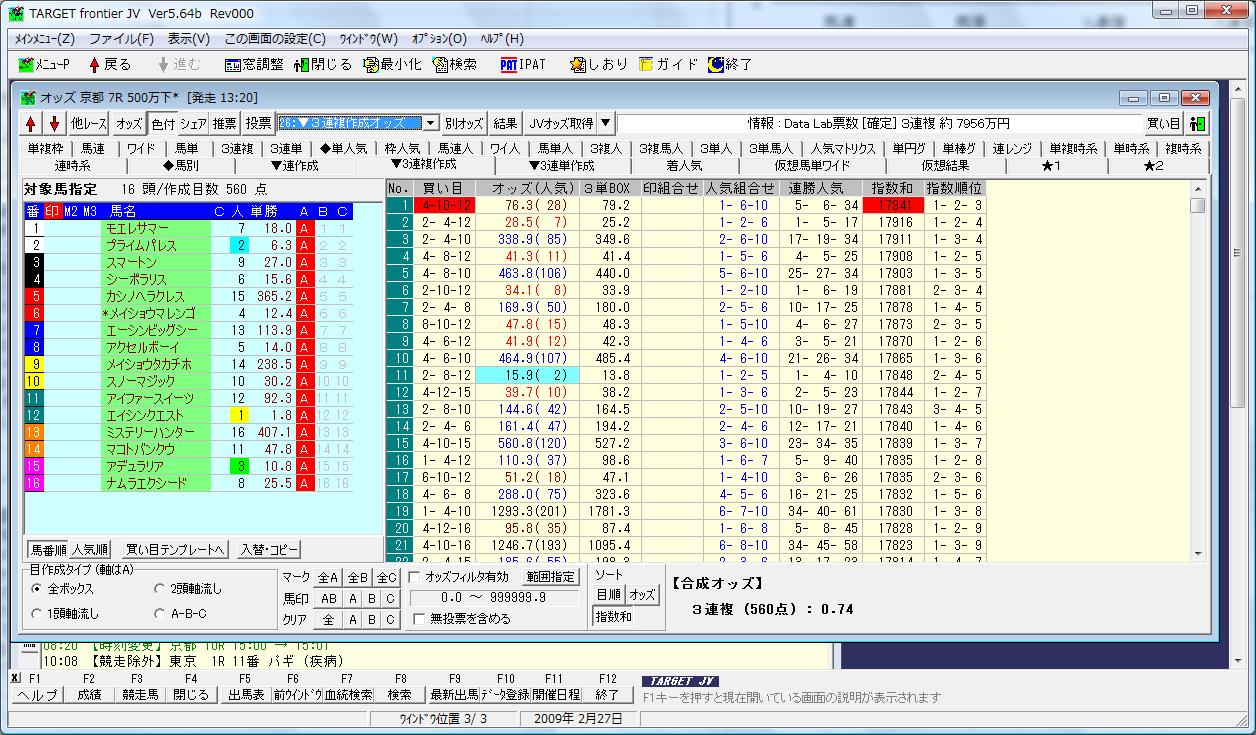Open the ガイド guide icon
Viewport: 1256px width, 735px height.
point(669,64)
